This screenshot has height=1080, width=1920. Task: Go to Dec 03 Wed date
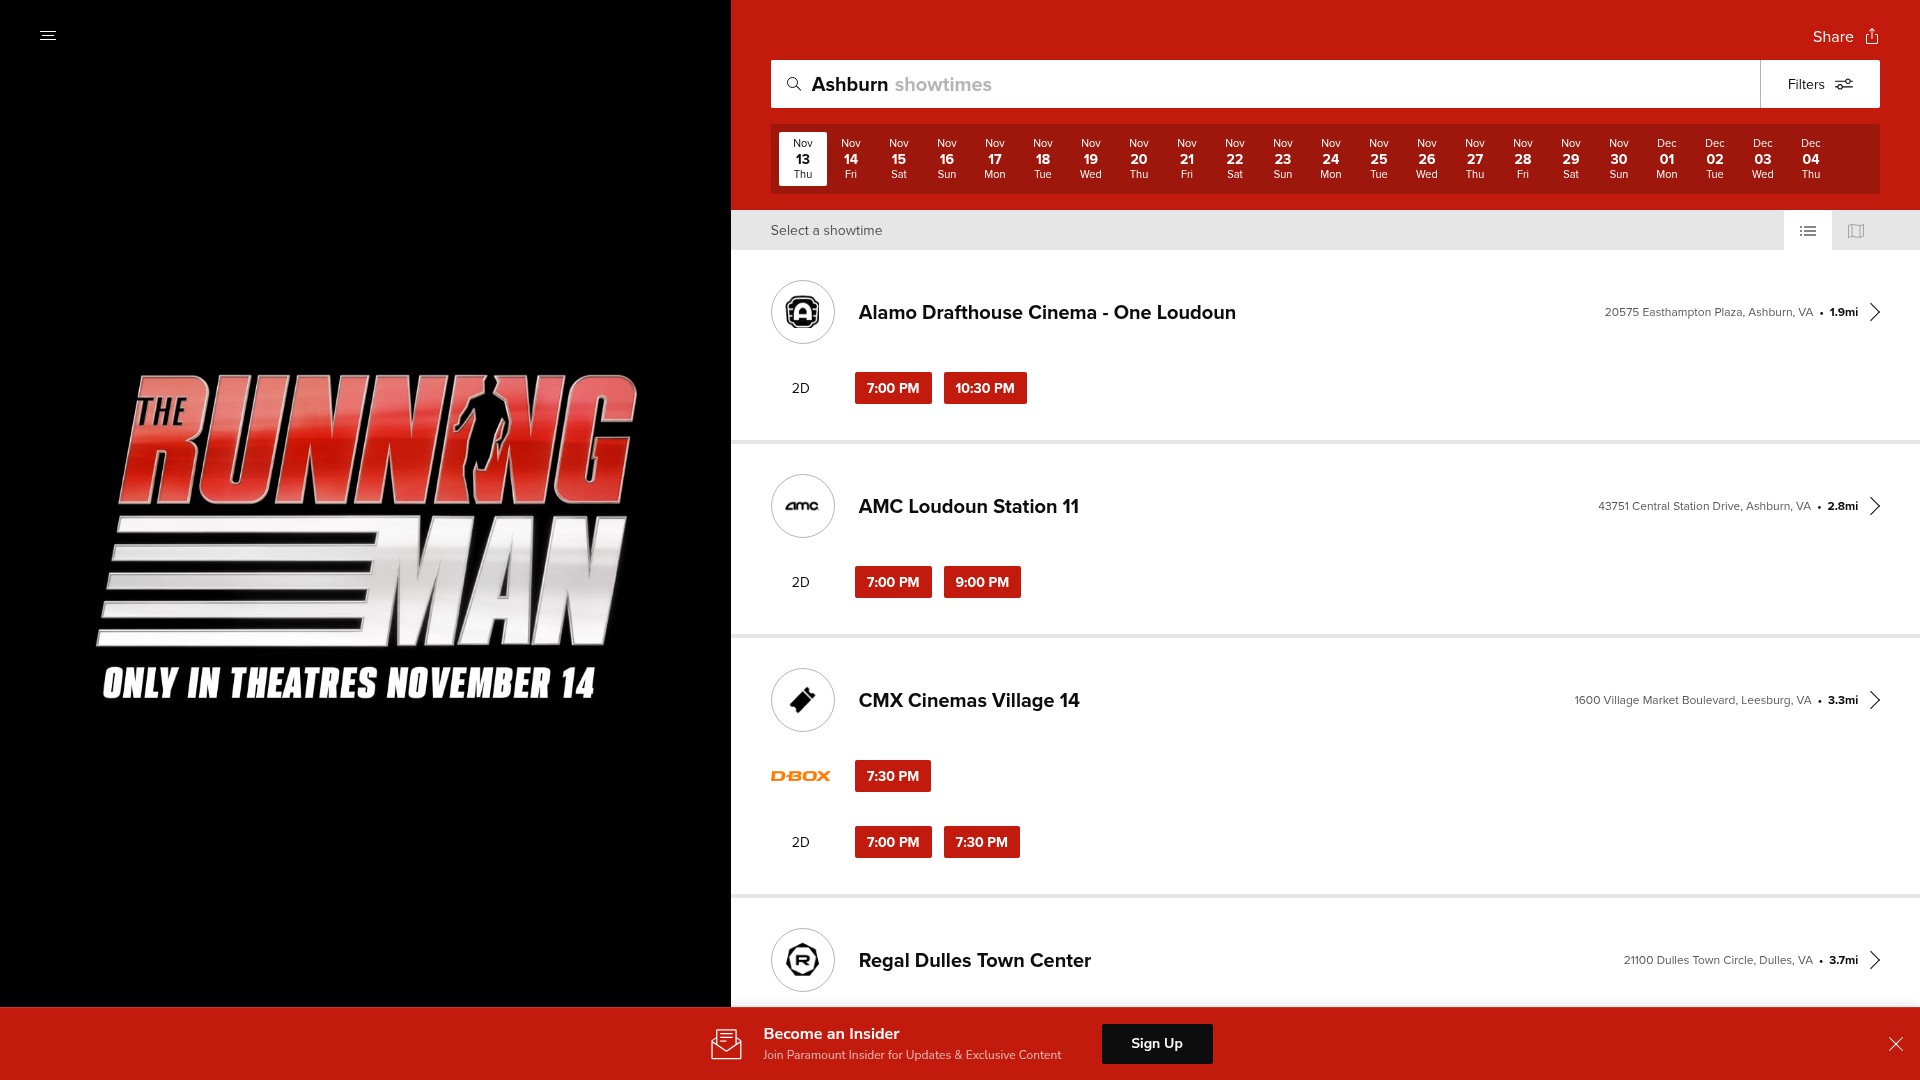point(1763,159)
